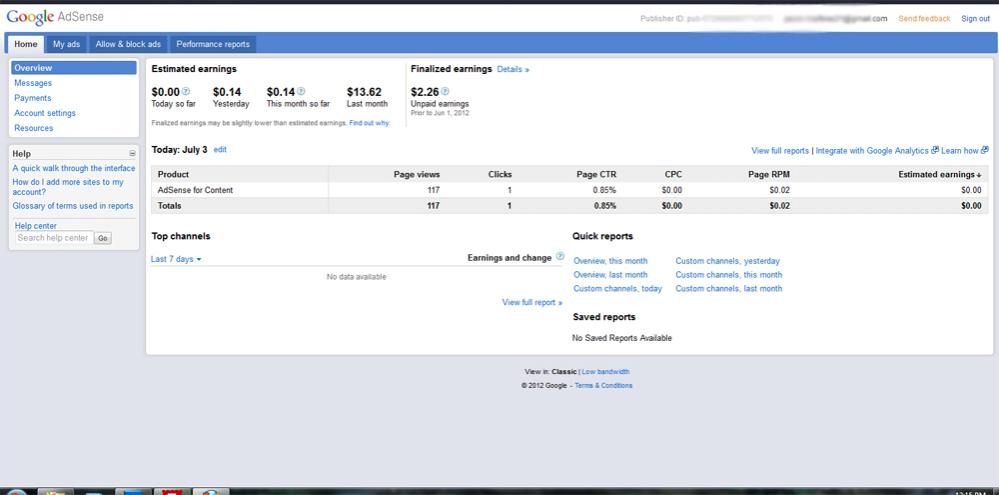Open Resources in the sidebar

point(34,128)
